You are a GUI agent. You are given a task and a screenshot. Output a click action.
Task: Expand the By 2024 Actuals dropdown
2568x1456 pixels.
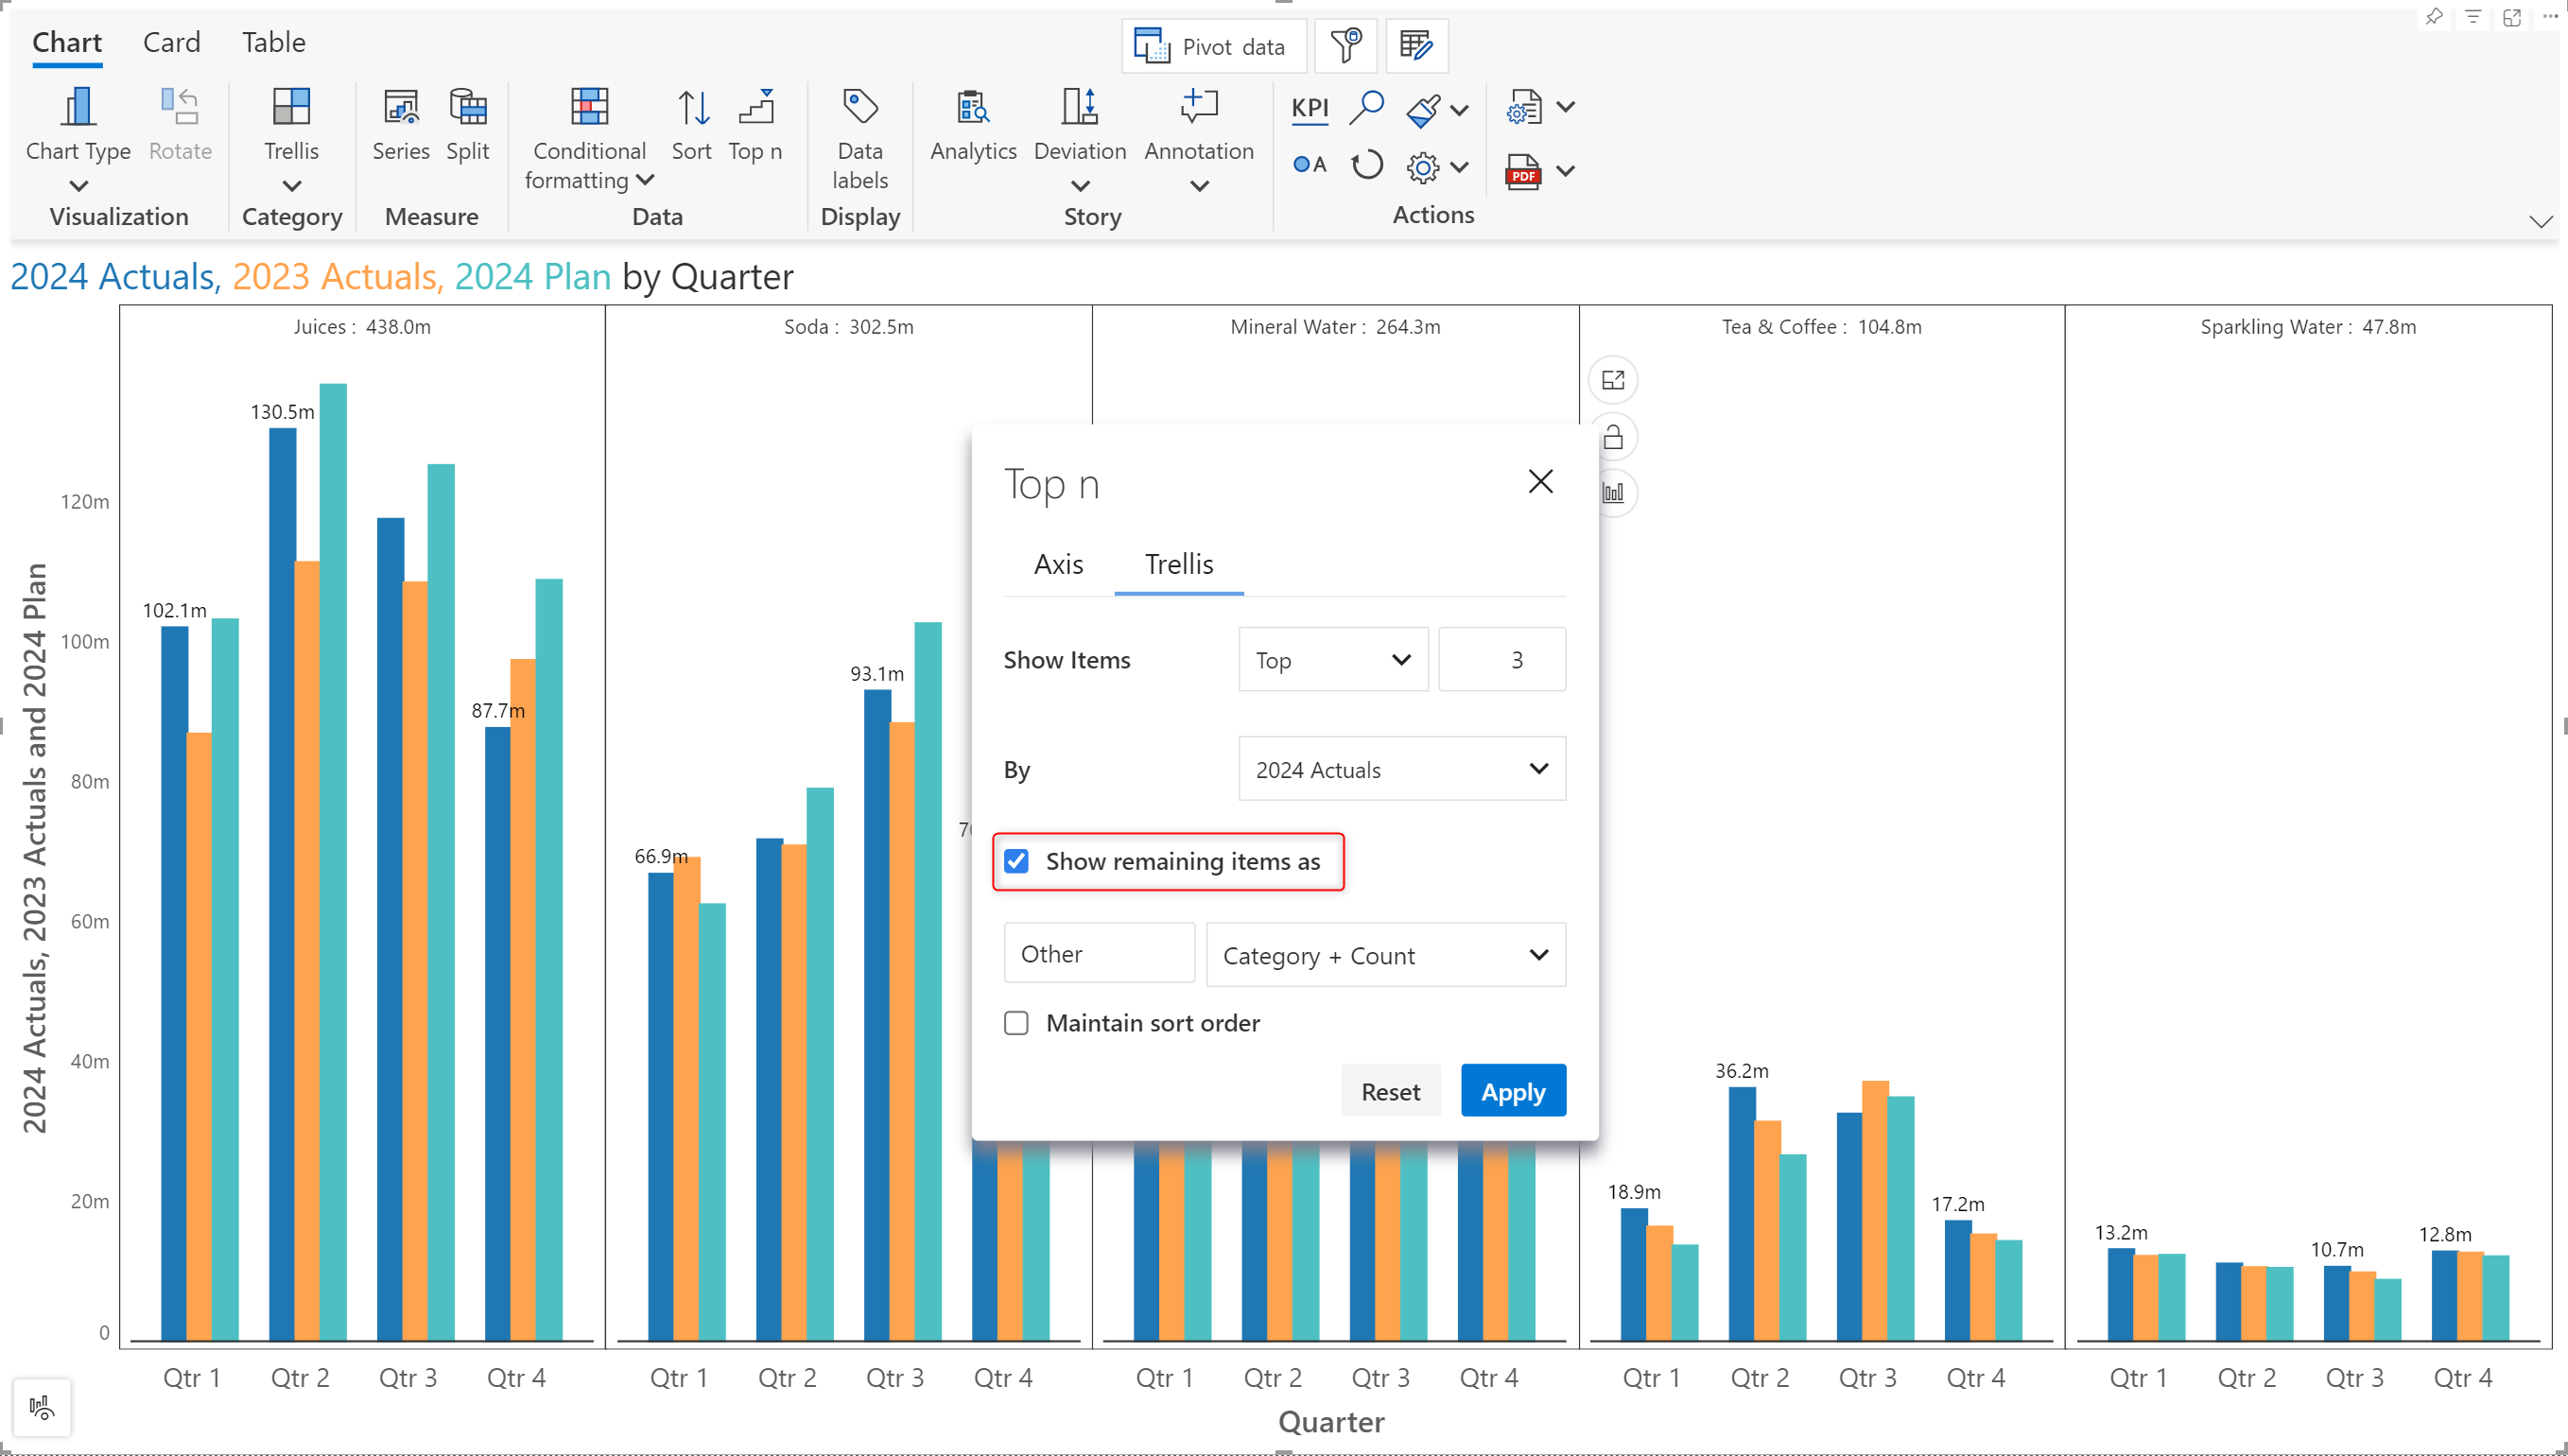[x=1401, y=769]
